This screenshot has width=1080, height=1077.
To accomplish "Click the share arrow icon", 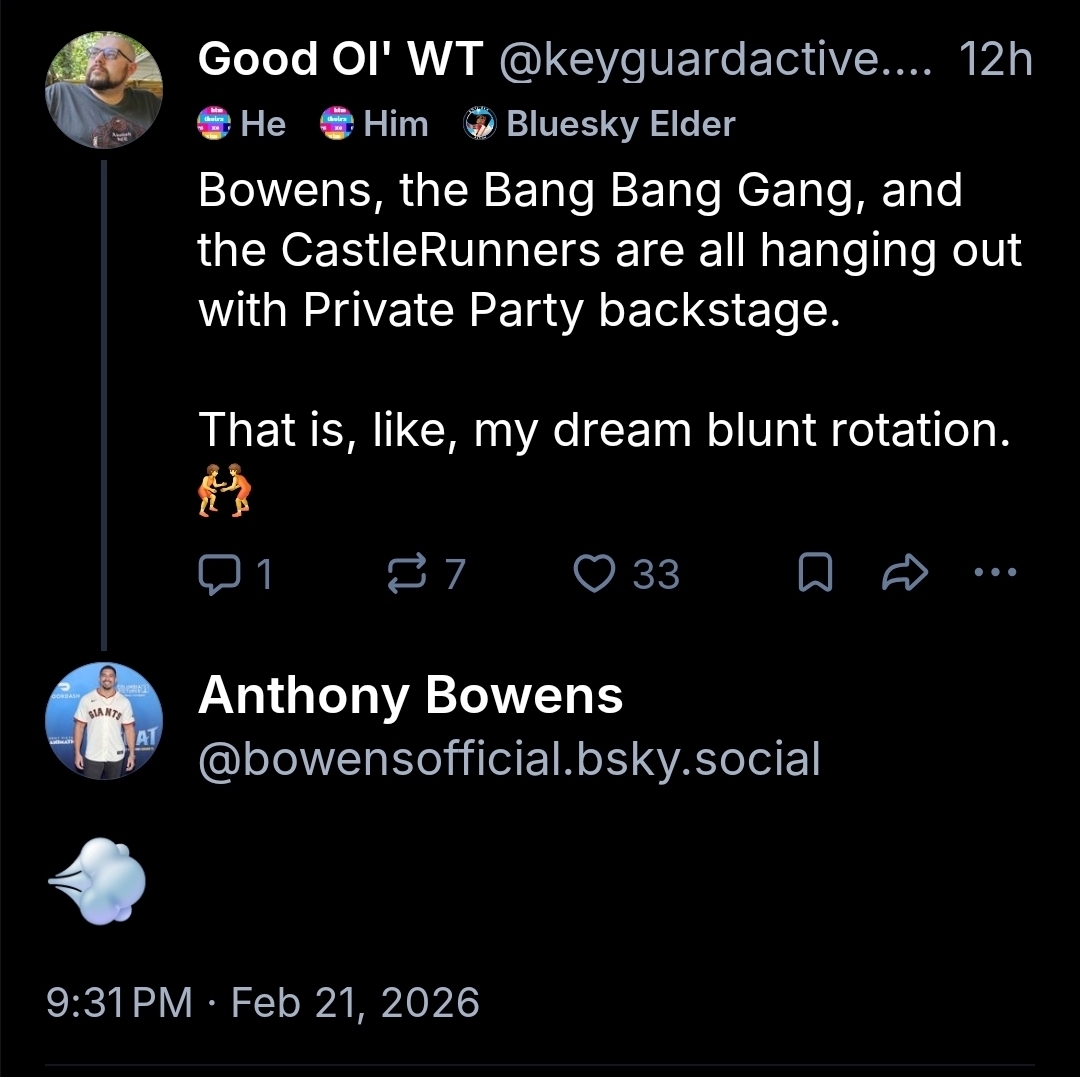I will click(906, 573).
